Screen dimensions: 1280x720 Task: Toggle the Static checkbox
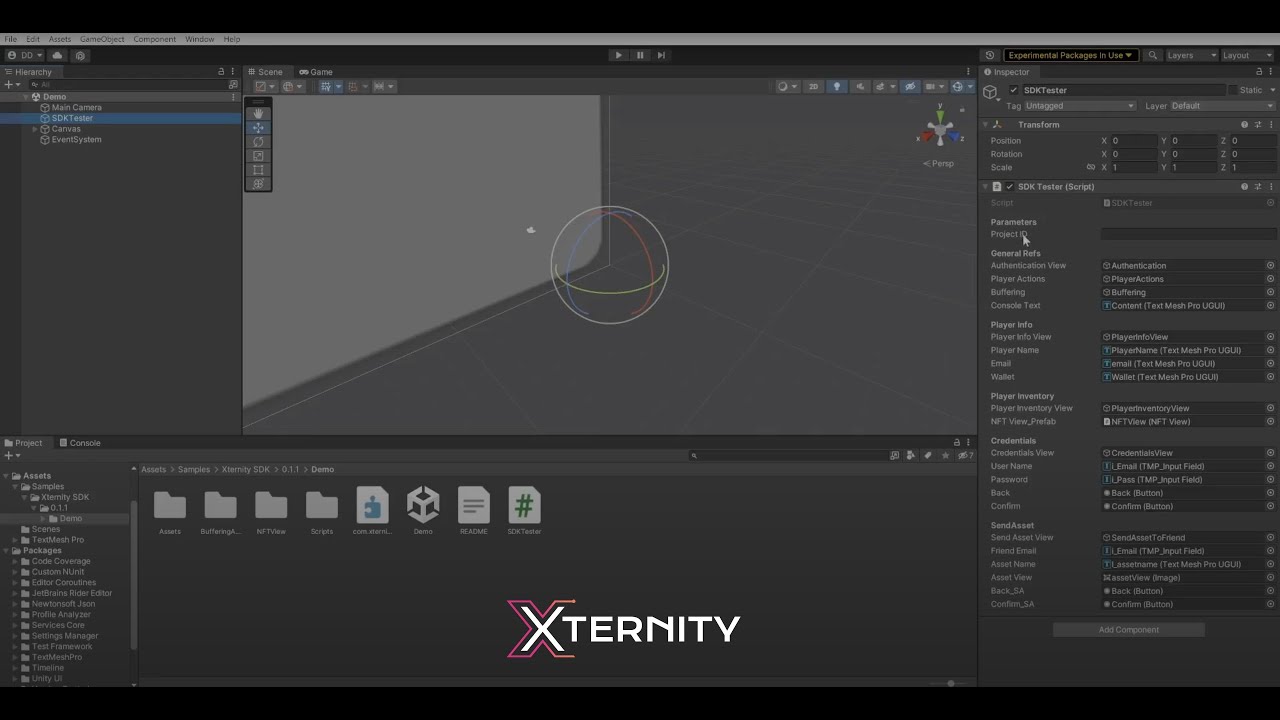1232,90
